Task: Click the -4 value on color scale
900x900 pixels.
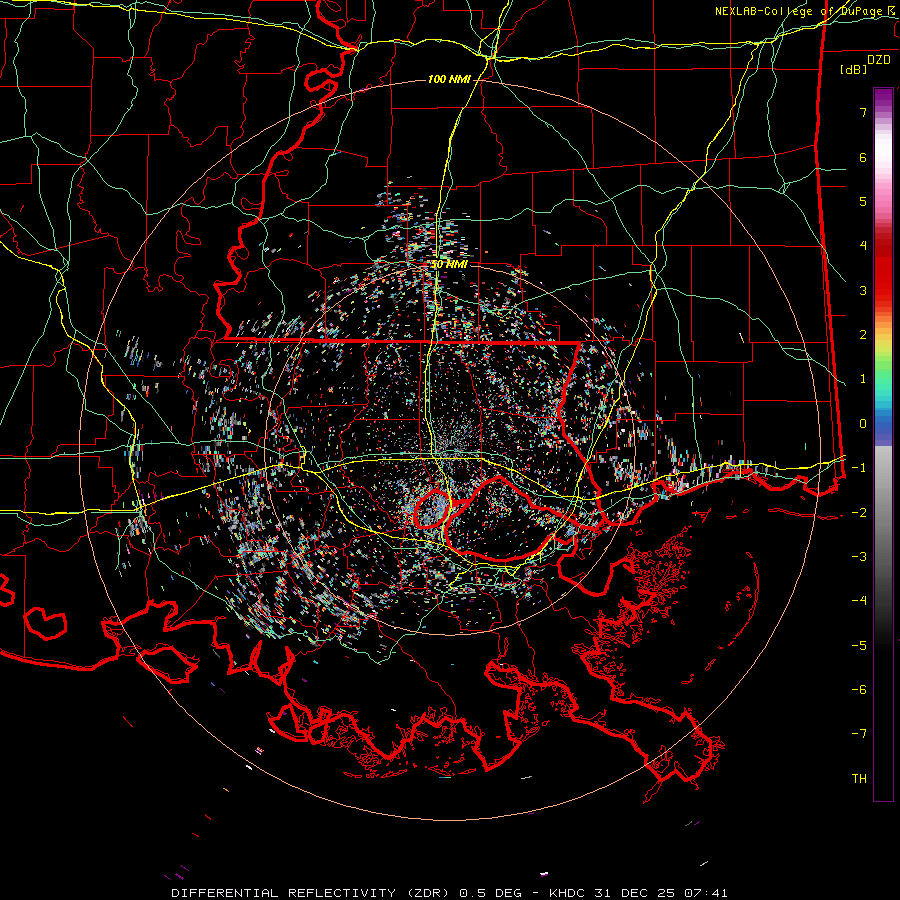Action: click(x=859, y=601)
